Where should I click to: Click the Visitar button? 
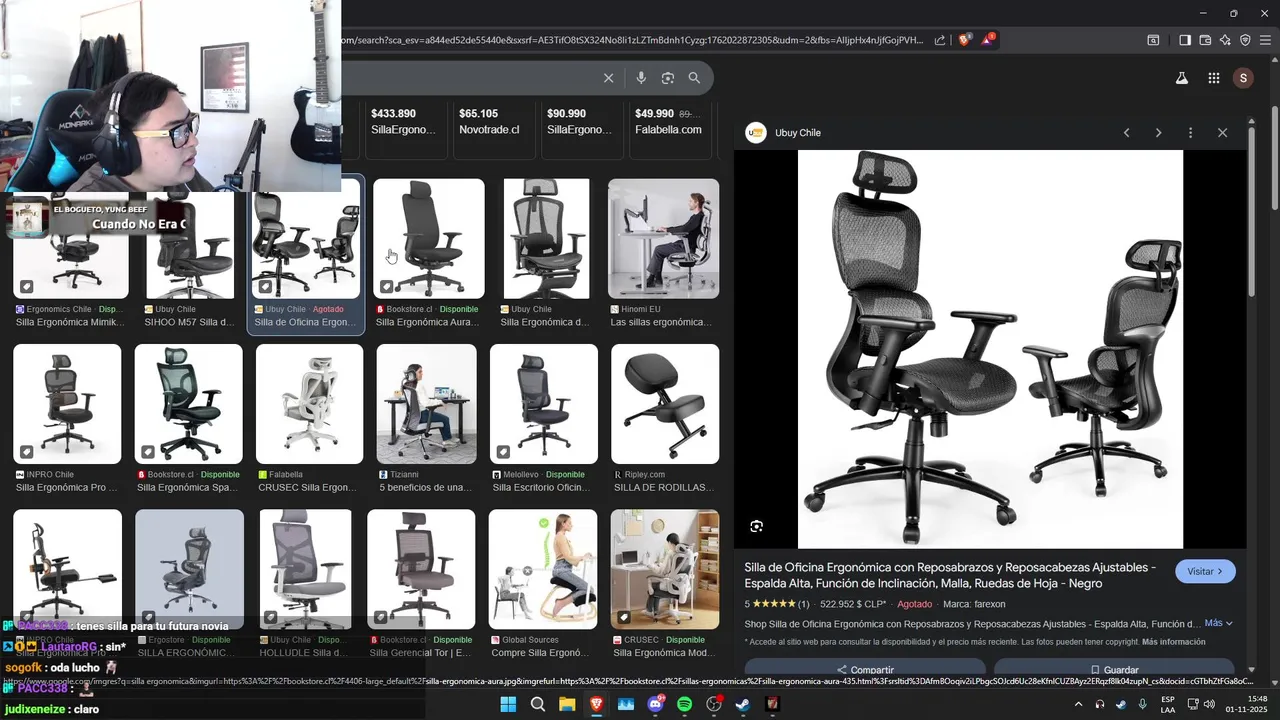point(1205,571)
